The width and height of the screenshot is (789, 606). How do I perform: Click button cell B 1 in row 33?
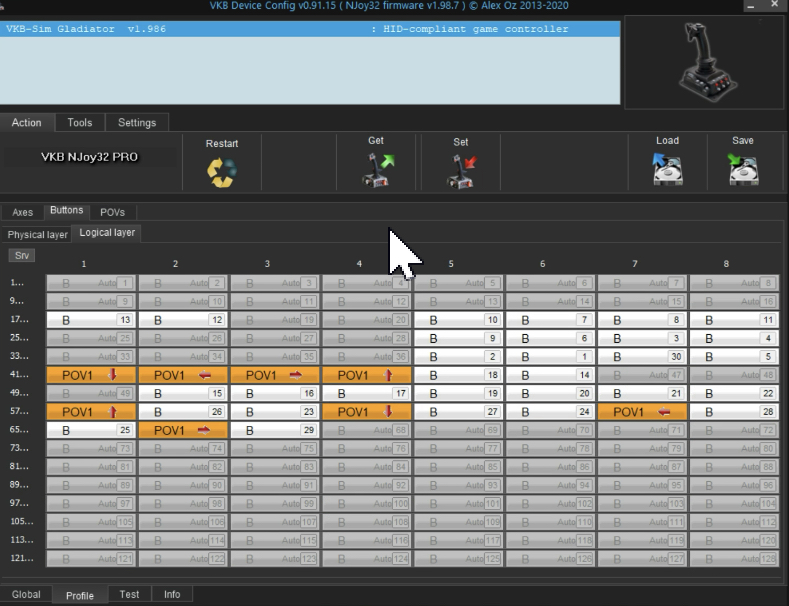[x=550, y=356]
